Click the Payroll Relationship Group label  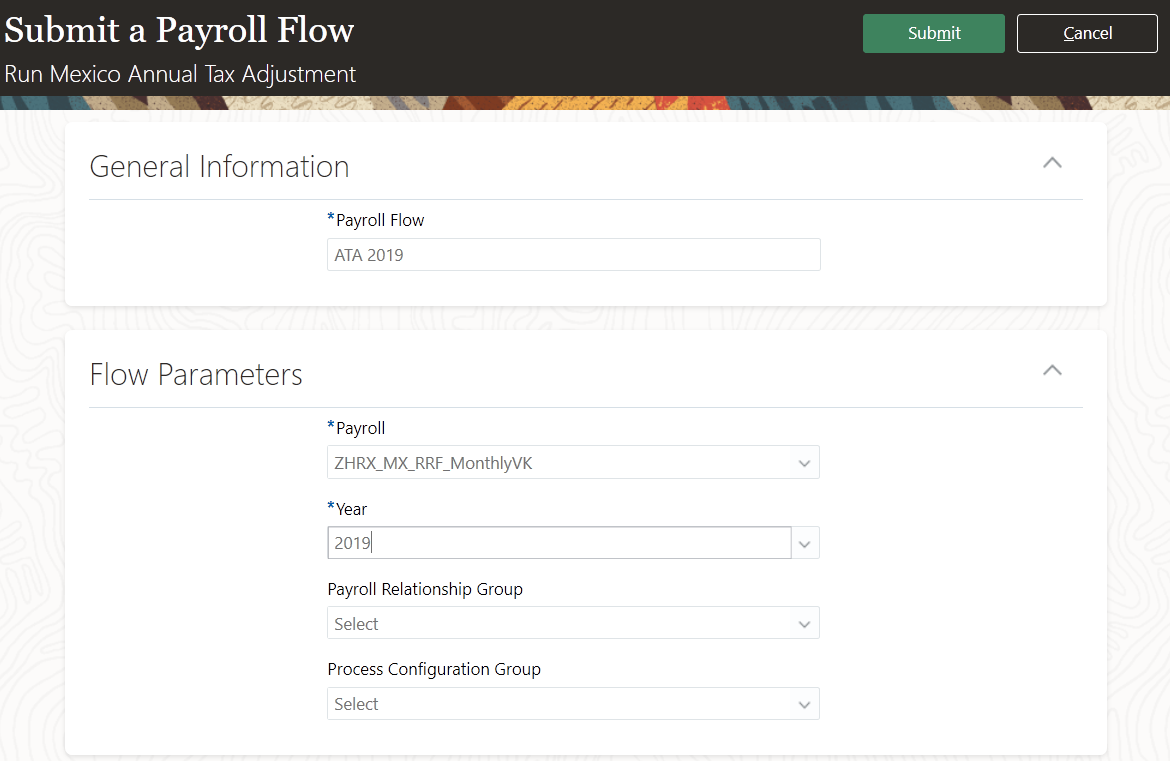click(425, 589)
